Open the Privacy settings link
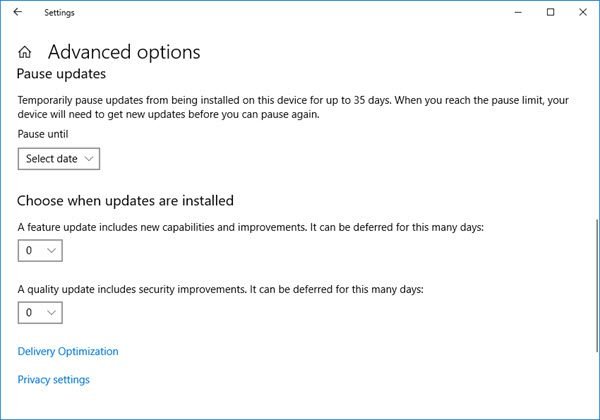Image resolution: width=600 pixels, height=420 pixels. click(x=54, y=380)
